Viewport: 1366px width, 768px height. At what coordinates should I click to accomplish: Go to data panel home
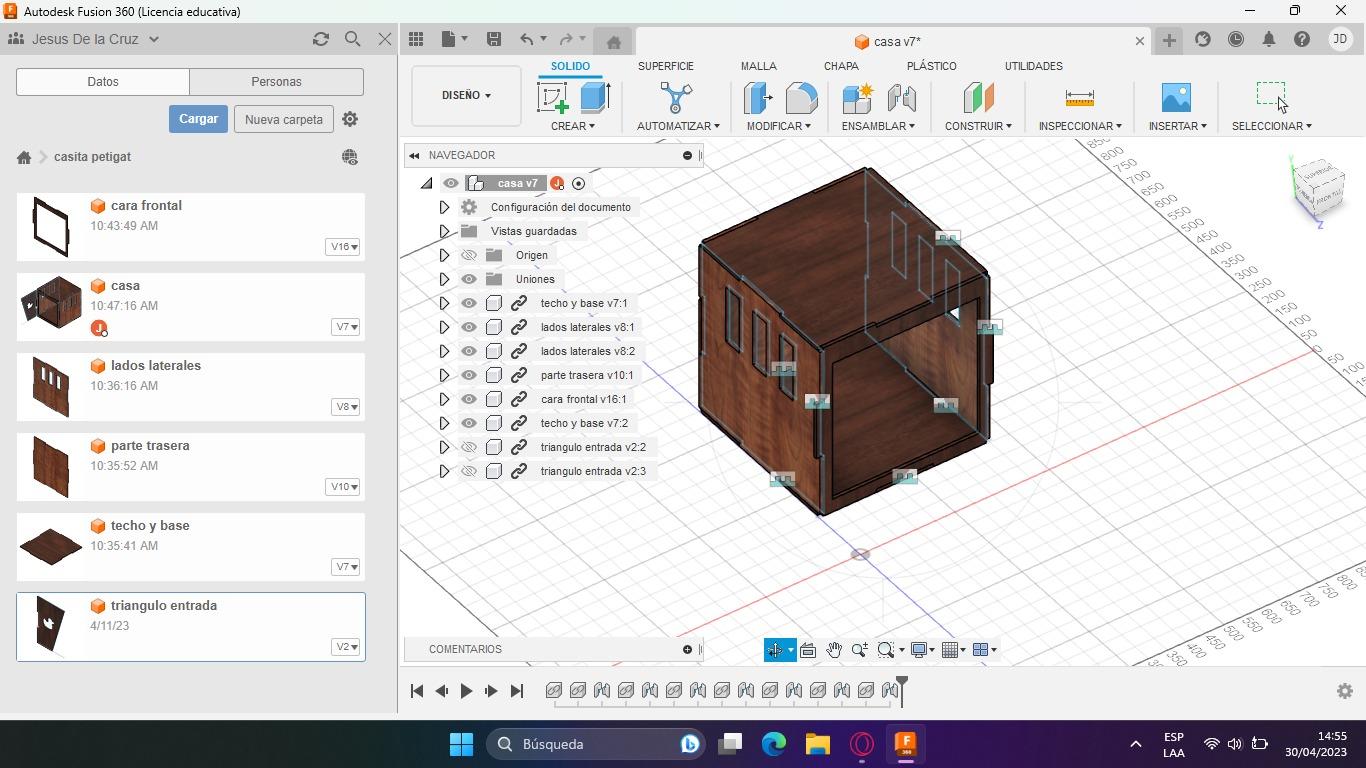(24, 157)
